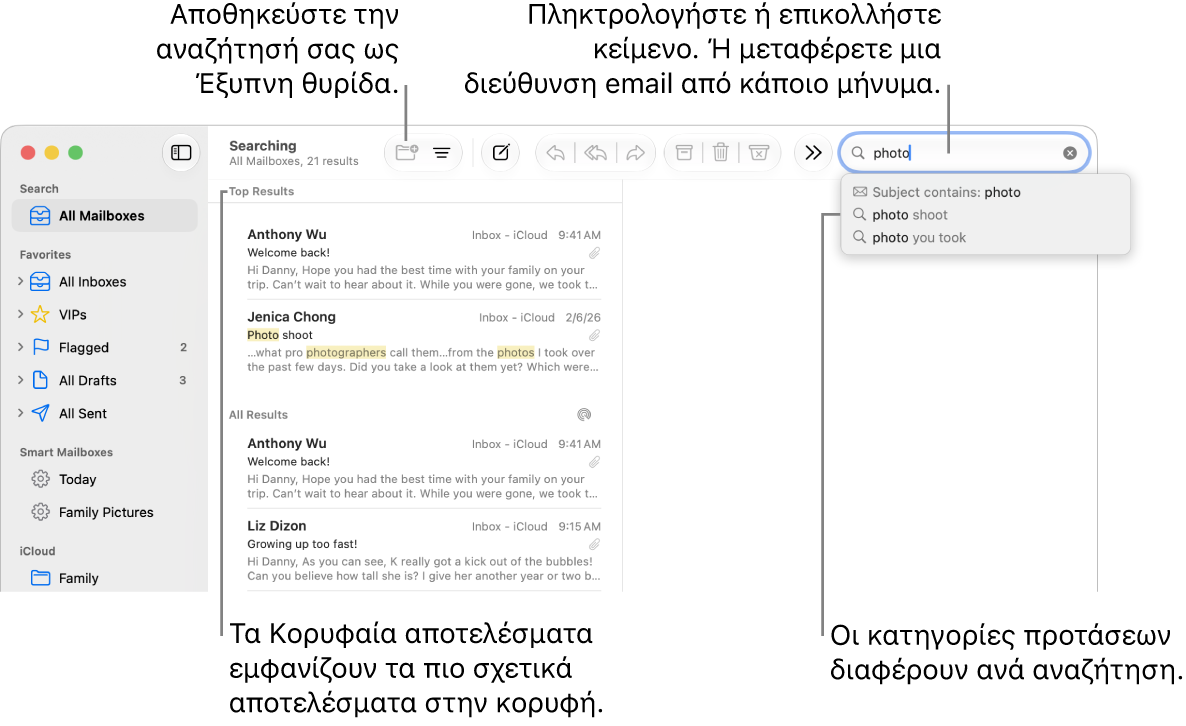The image size is (1186, 726).
Task: Click the Top Results section header
Action: pos(262,191)
